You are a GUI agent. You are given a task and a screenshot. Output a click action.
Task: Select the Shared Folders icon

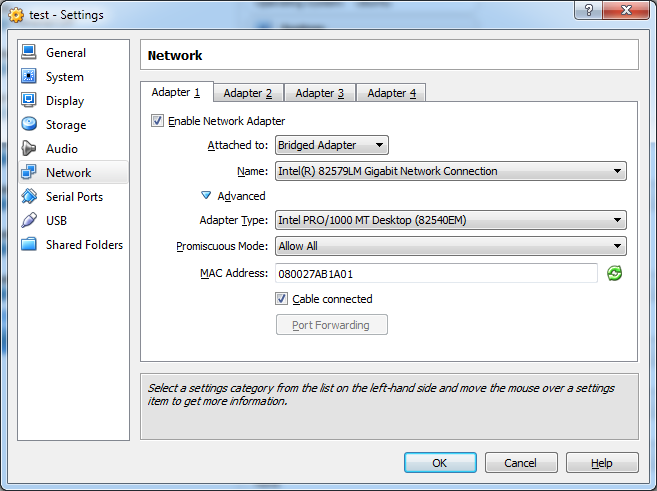coord(28,245)
